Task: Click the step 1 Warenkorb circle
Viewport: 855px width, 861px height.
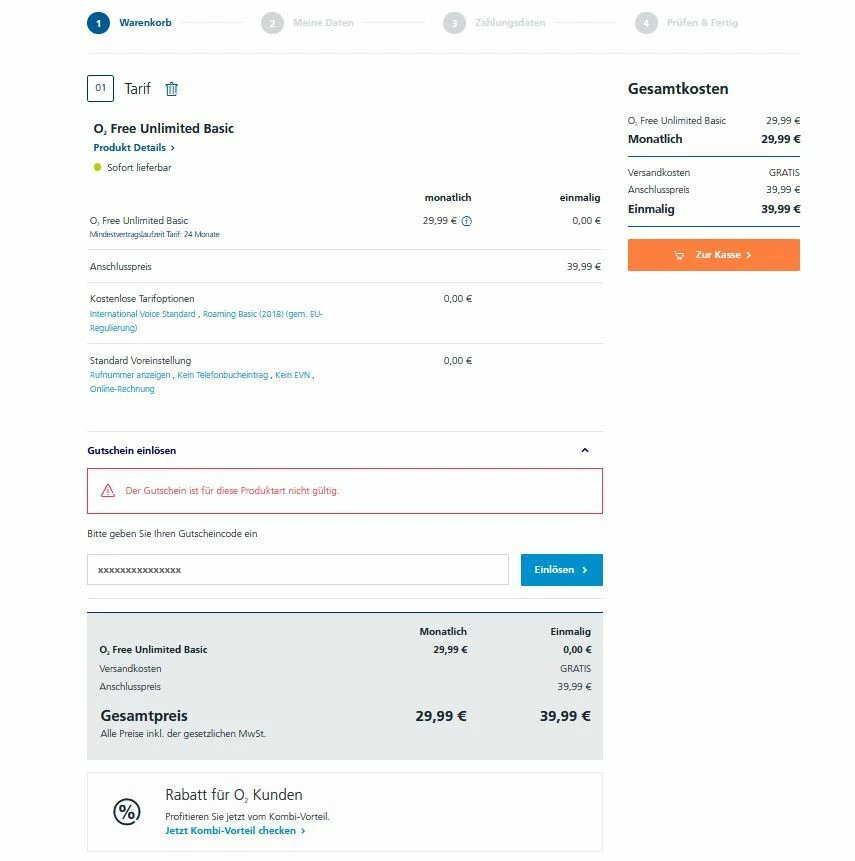Action: [98, 23]
